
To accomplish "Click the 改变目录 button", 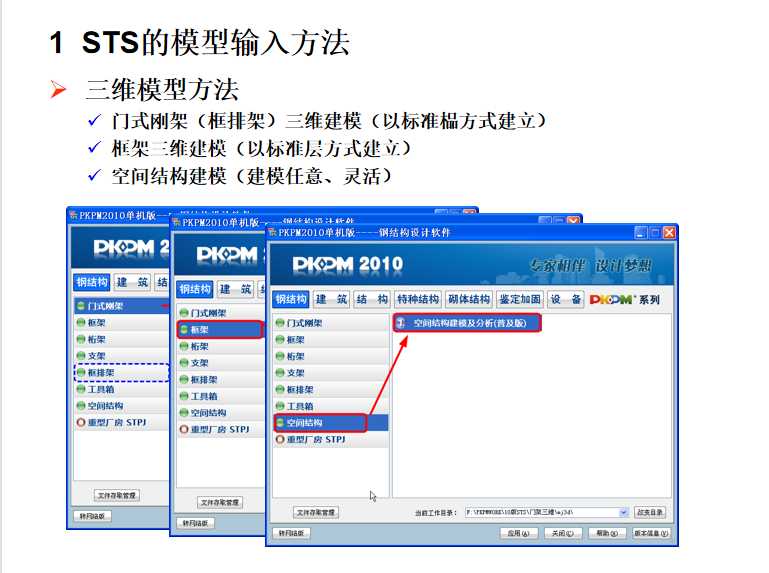I will (650, 512).
